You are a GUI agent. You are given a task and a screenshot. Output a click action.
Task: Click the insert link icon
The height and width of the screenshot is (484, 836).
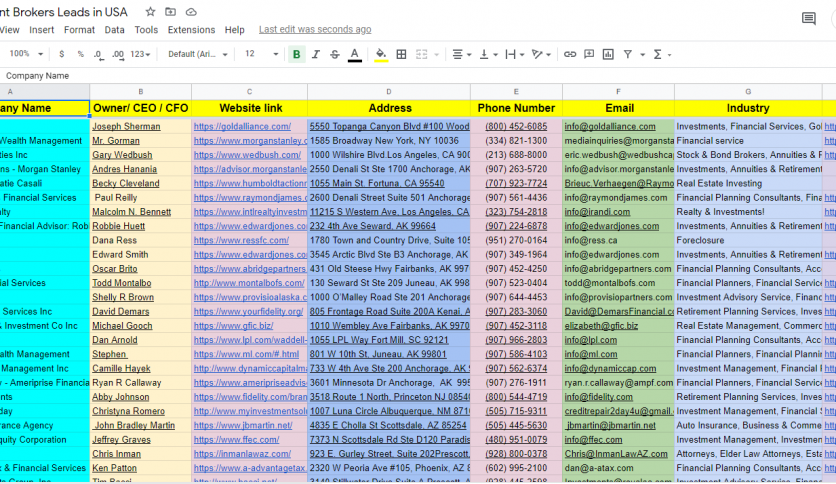569,54
